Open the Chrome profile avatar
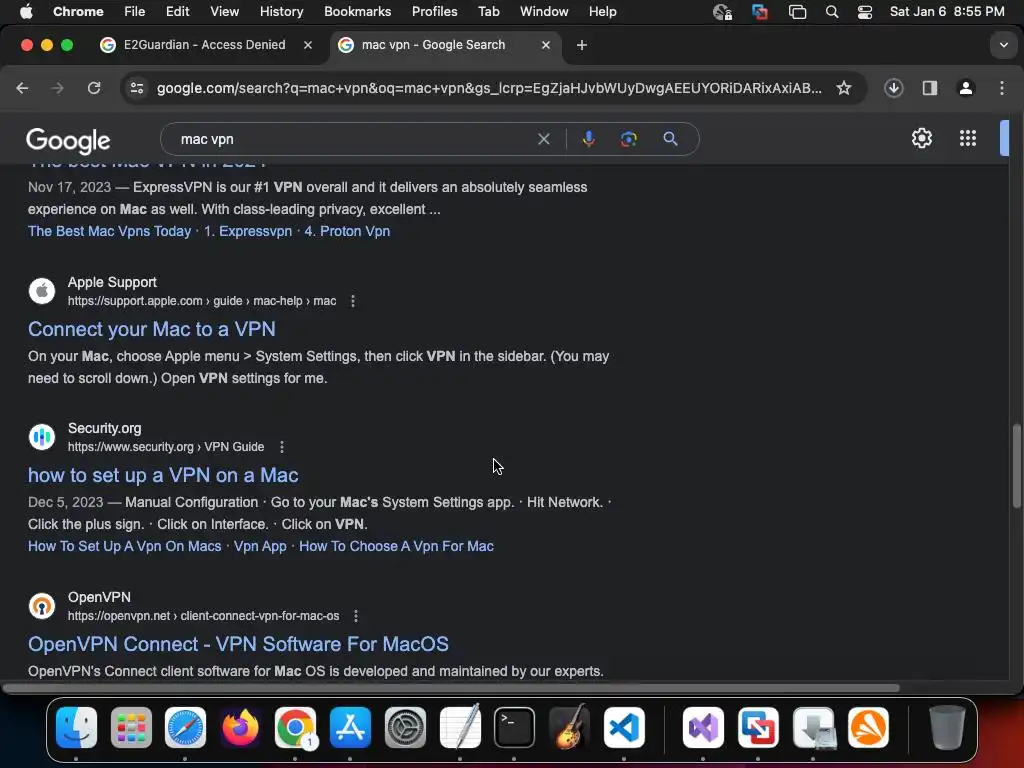This screenshot has width=1024, height=768. coord(965,88)
